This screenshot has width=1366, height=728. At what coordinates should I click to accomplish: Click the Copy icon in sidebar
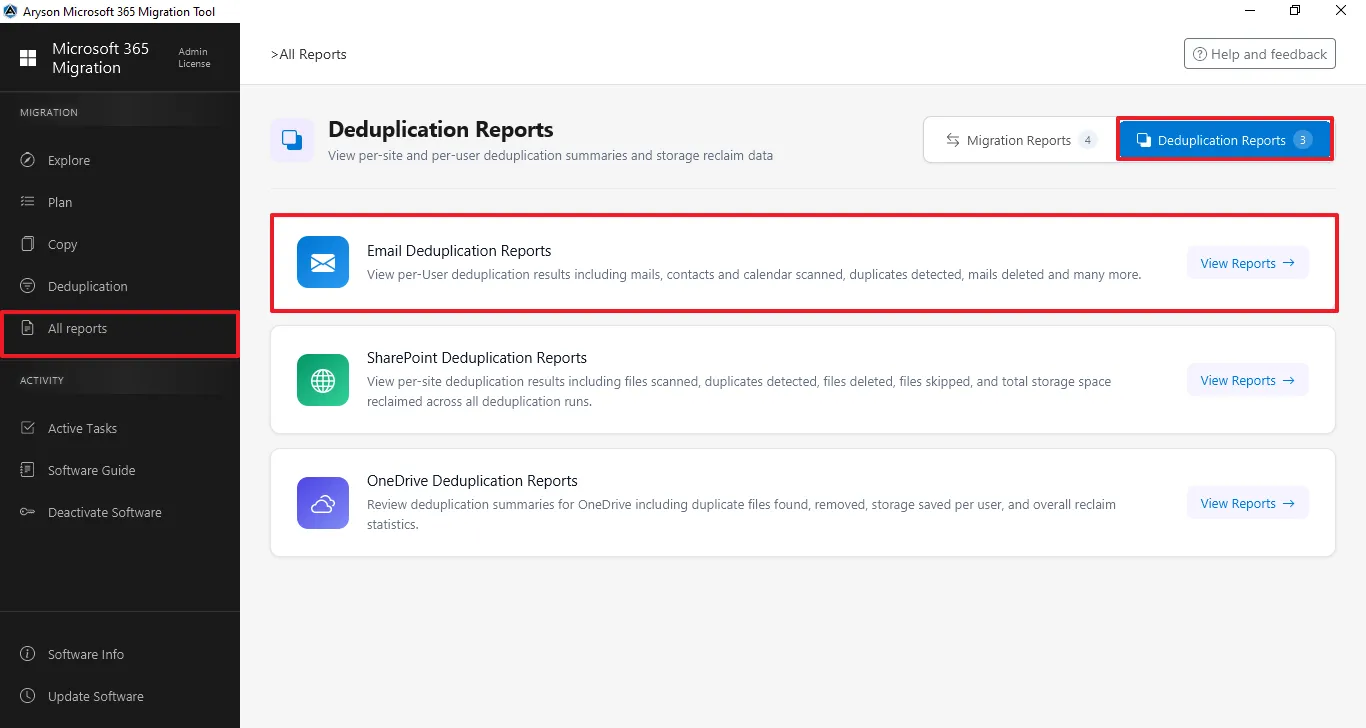28,244
